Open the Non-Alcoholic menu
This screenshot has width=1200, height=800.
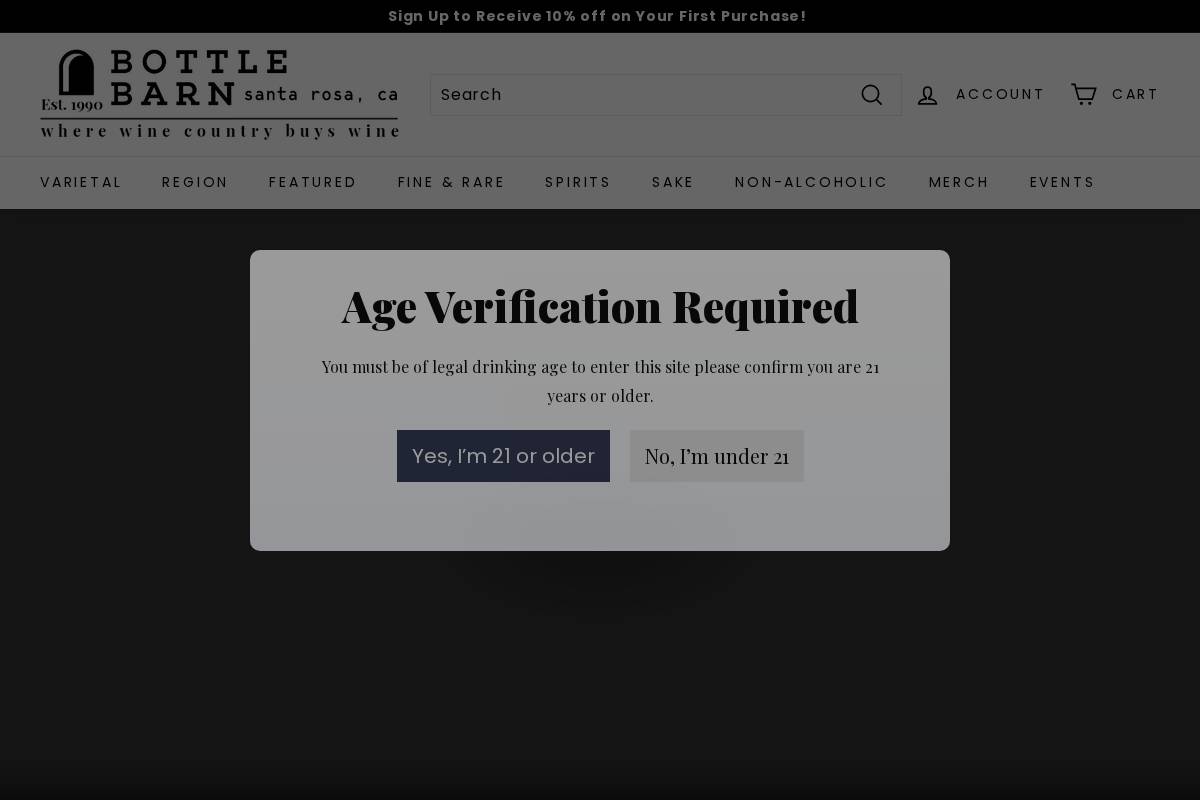pos(811,182)
